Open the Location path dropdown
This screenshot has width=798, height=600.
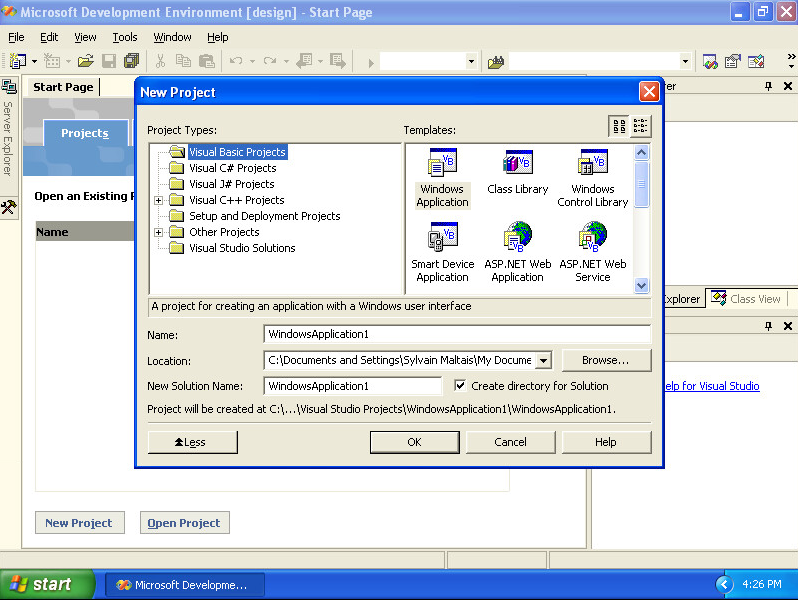(x=543, y=360)
